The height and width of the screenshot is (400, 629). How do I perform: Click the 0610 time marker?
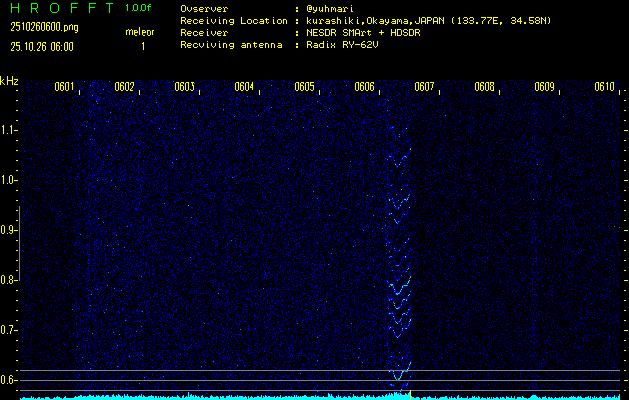click(604, 87)
